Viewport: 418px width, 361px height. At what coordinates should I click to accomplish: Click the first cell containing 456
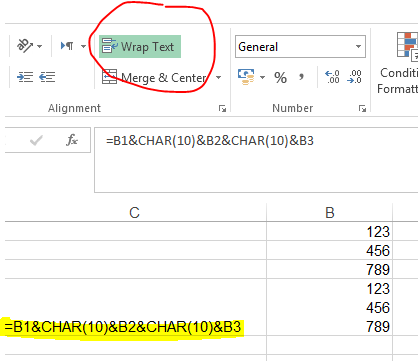coord(330,250)
